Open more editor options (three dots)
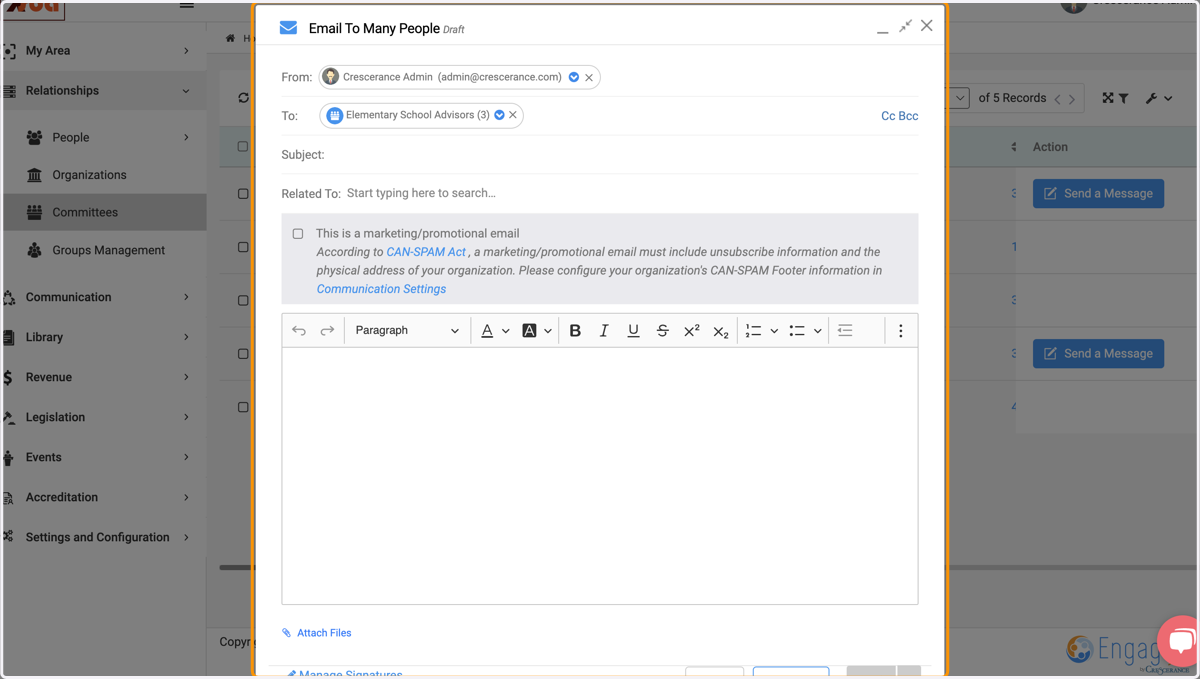The image size is (1200, 679). (900, 330)
